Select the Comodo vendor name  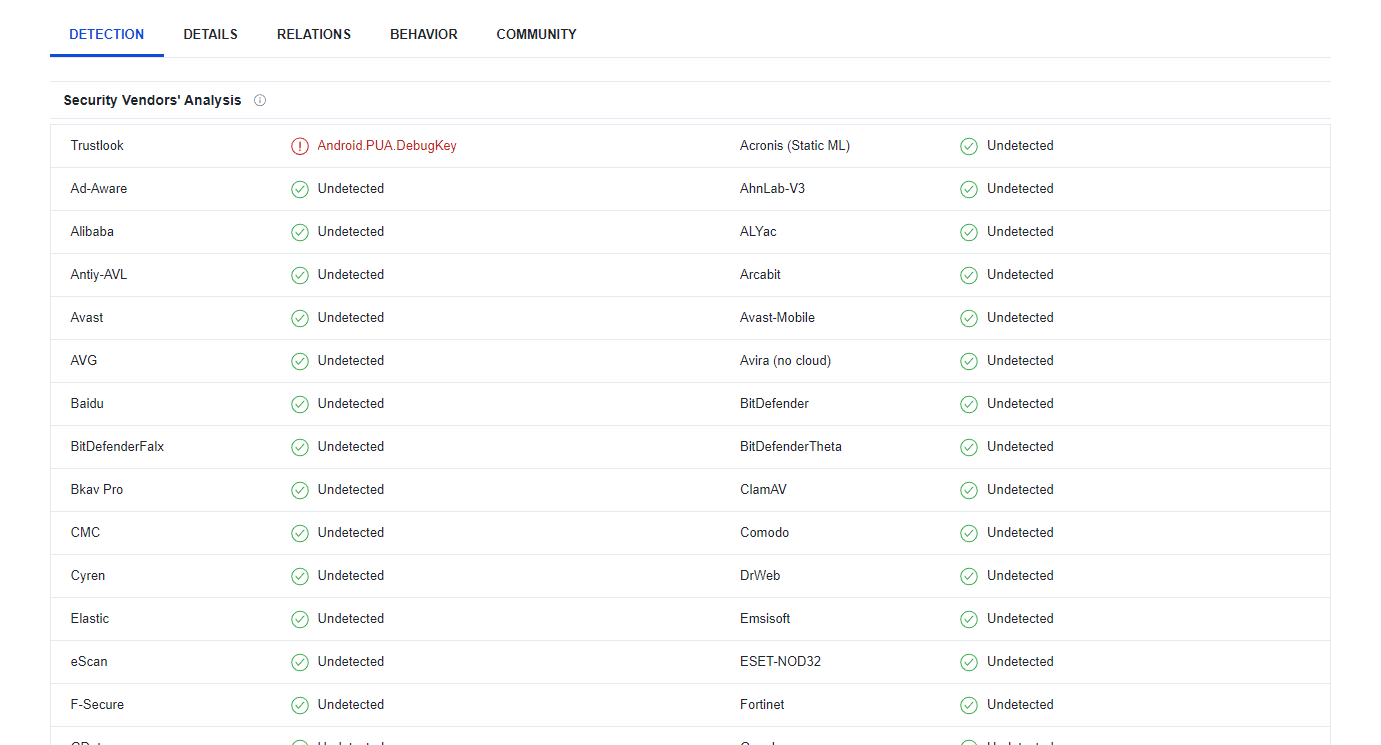tap(764, 533)
